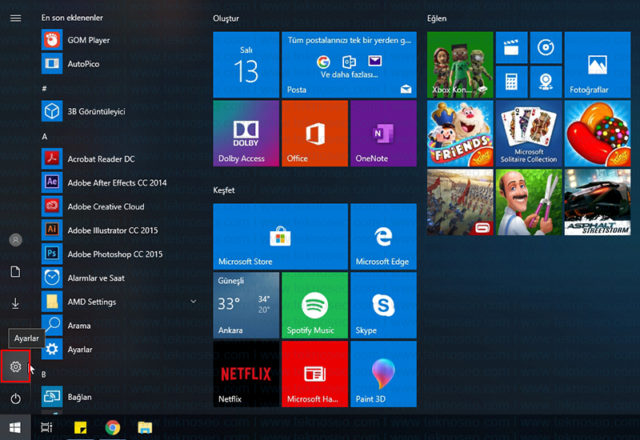
Task: Launch Candy Crush Saga tile
Action: 597,133
